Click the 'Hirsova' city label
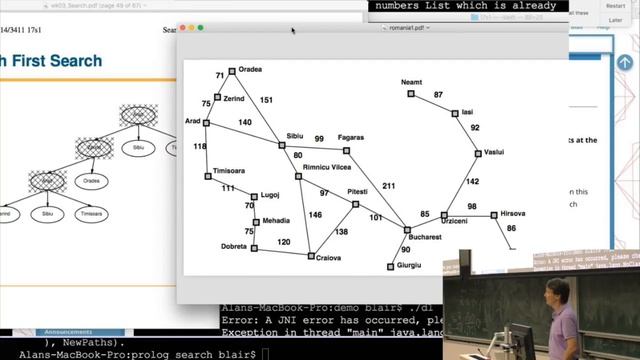 coord(513,213)
